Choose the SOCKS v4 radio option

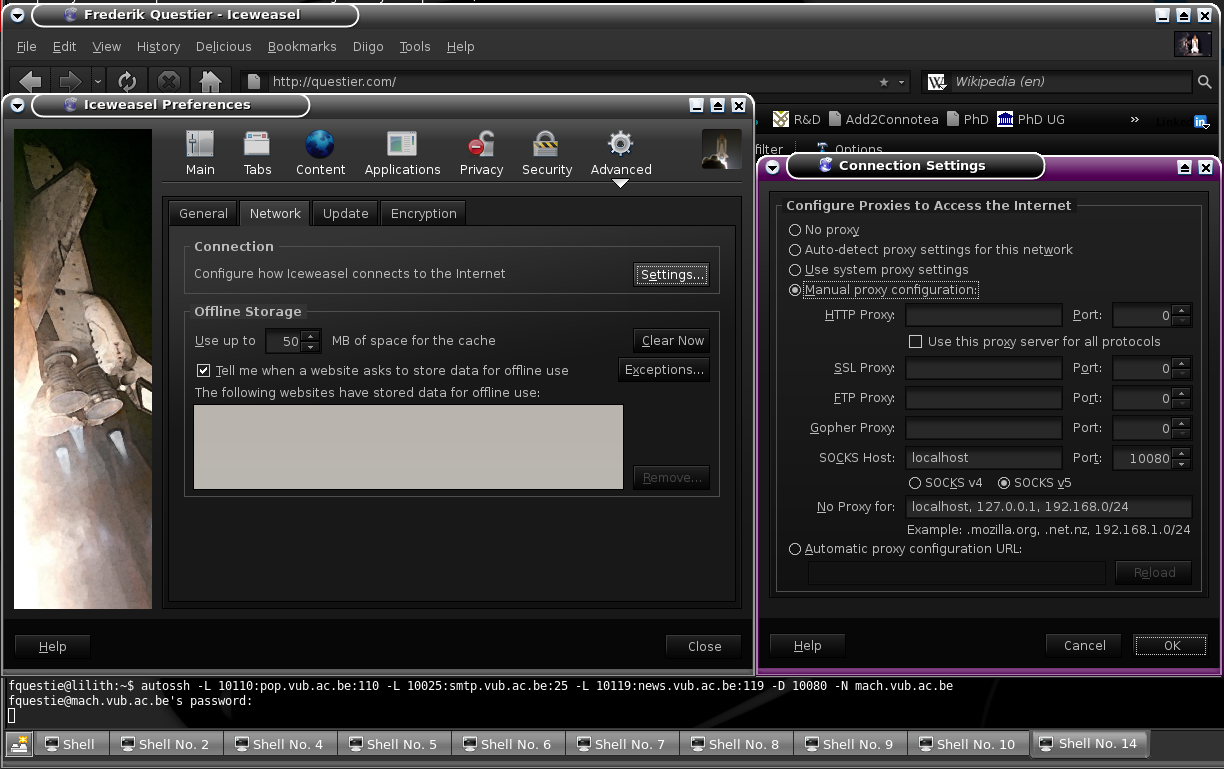click(915, 483)
